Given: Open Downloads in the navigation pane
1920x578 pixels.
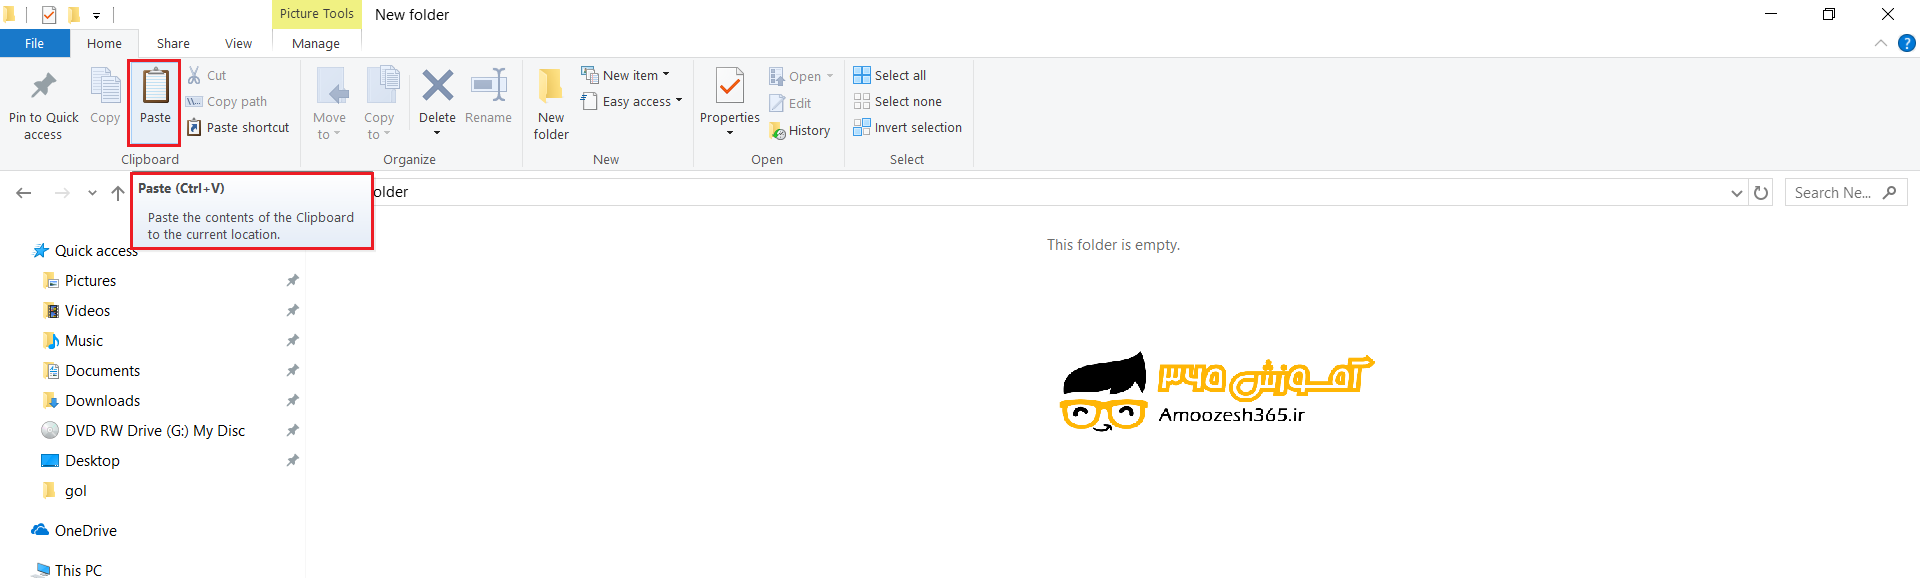Looking at the screenshot, I should tap(91, 401).
